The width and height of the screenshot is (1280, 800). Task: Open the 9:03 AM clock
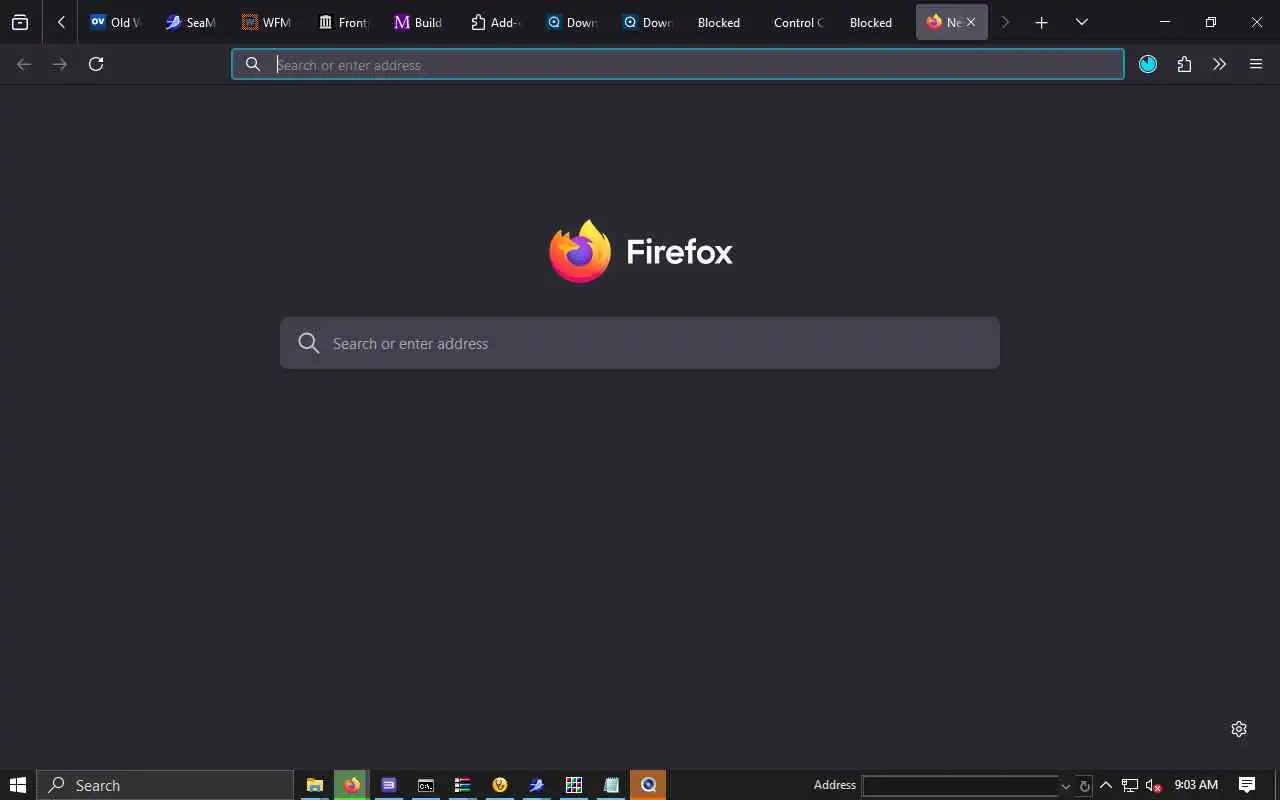(x=1196, y=785)
